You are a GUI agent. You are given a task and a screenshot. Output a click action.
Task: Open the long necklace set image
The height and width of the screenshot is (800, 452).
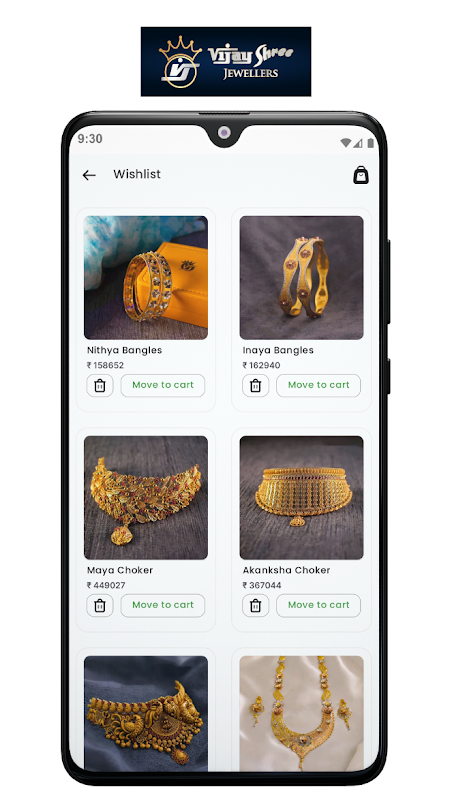point(302,713)
